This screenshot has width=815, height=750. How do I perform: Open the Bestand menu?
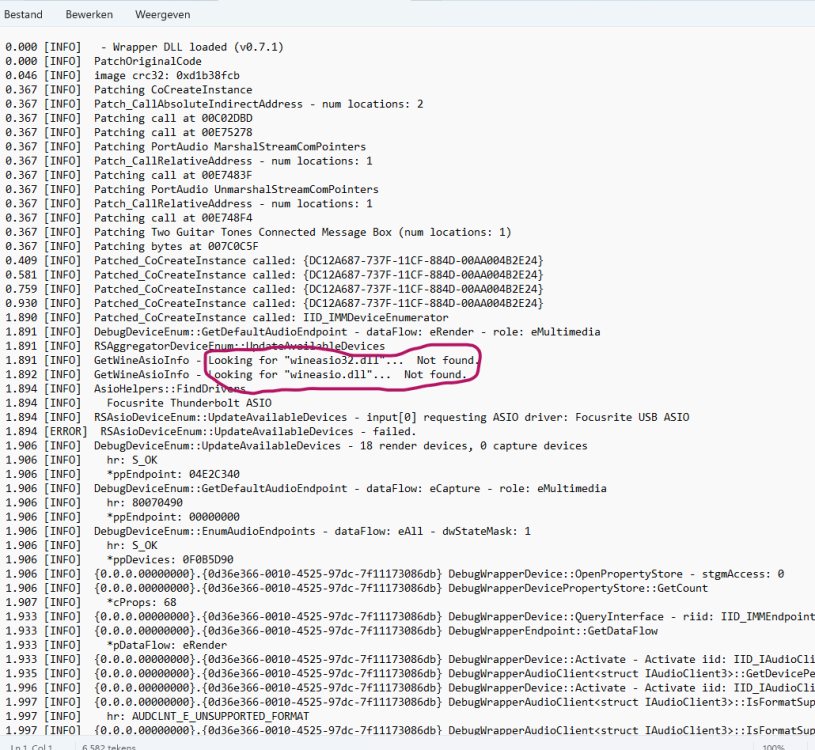pyautogui.click(x=23, y=15)
